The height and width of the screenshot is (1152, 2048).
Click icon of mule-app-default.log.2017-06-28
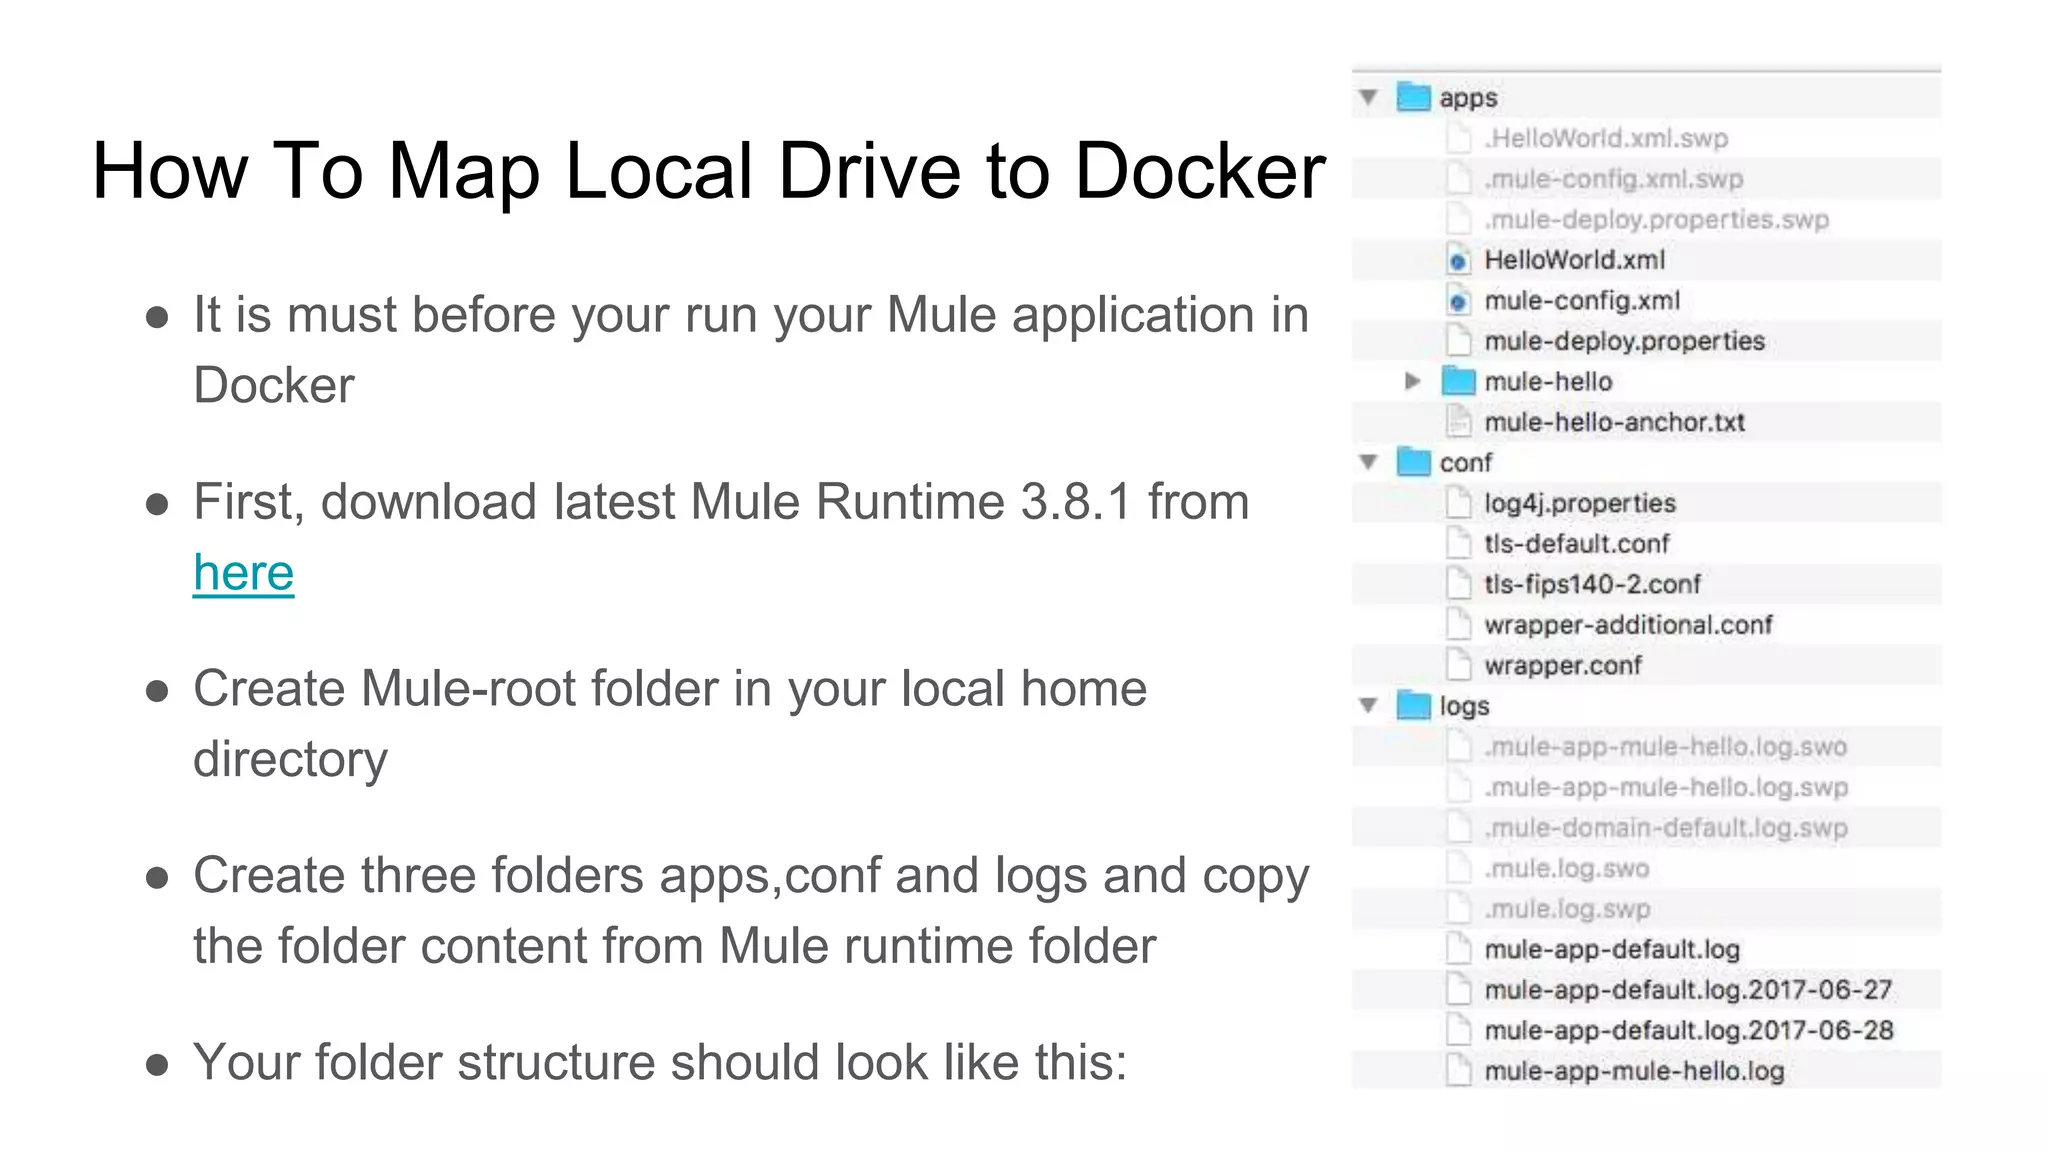coord(1459,1030)
